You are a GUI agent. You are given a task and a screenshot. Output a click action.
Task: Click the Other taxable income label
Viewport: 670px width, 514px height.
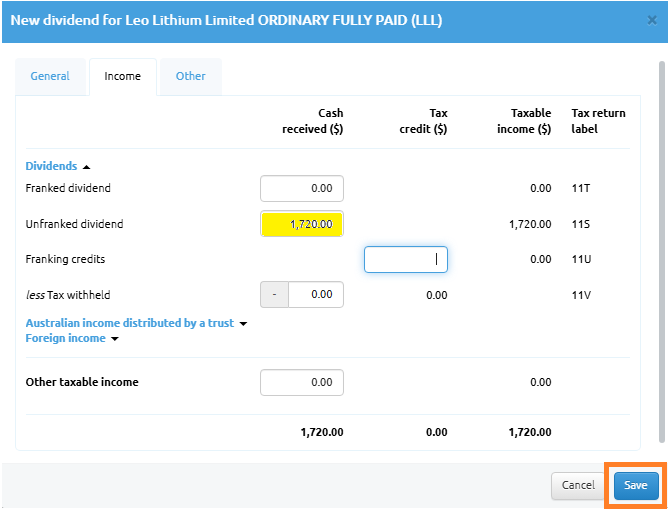pyautogui.click(x=82, y=382)
